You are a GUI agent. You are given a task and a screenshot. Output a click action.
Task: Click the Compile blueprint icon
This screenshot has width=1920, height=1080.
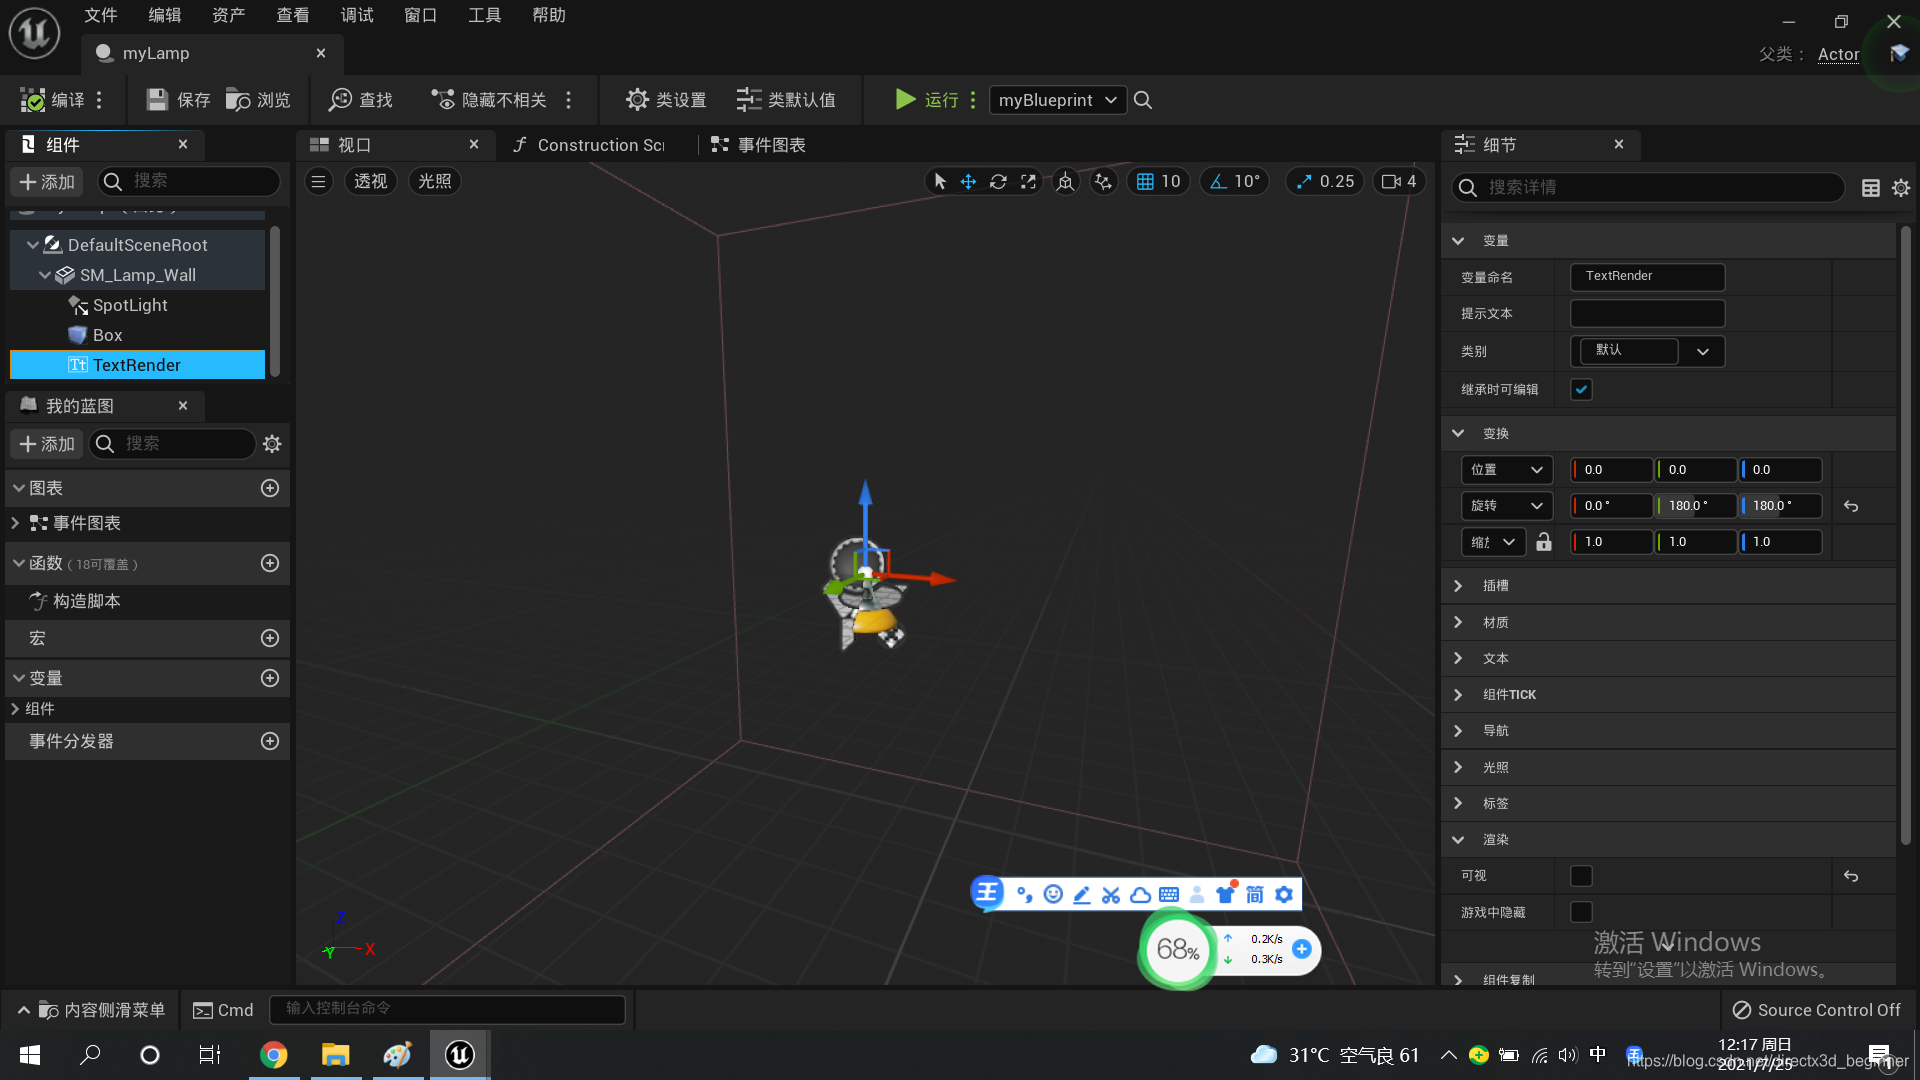tap(33, 100)
